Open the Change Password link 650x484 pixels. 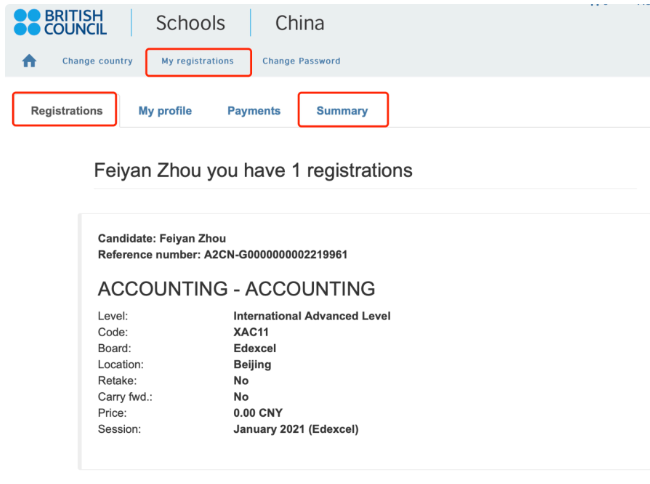[x=301, y=61]
